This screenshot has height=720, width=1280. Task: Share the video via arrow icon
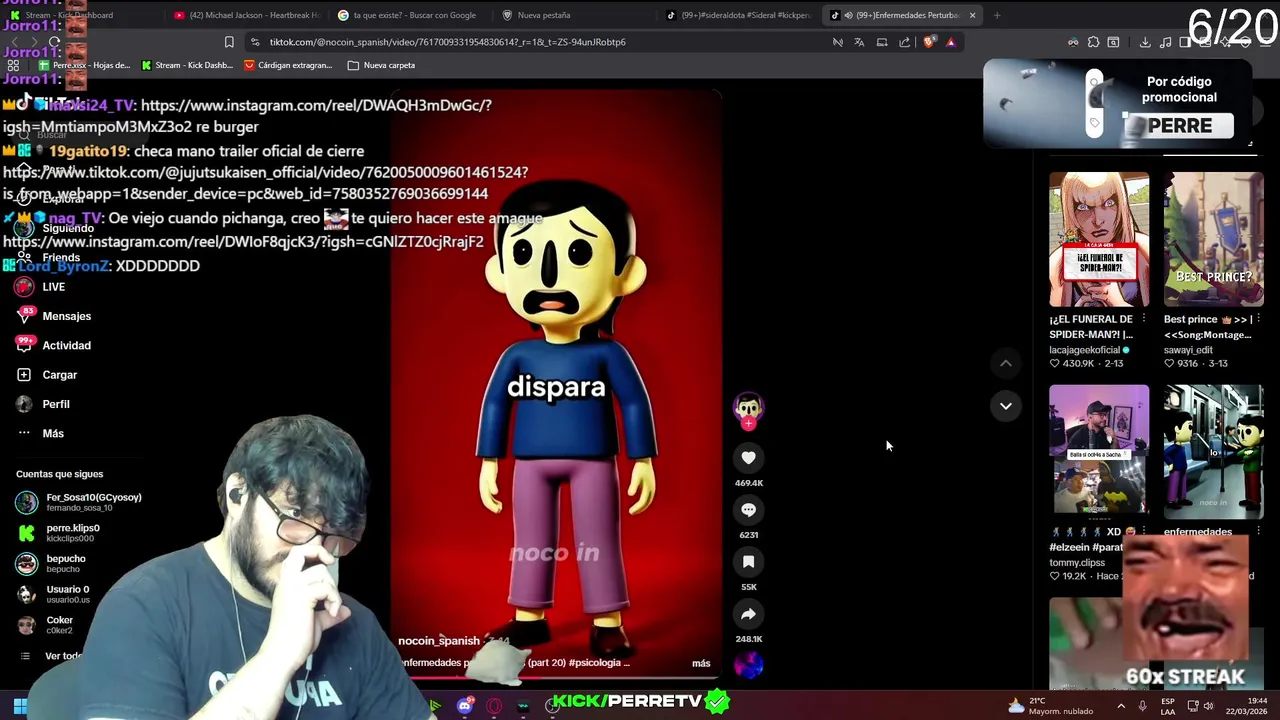(748, 614)
